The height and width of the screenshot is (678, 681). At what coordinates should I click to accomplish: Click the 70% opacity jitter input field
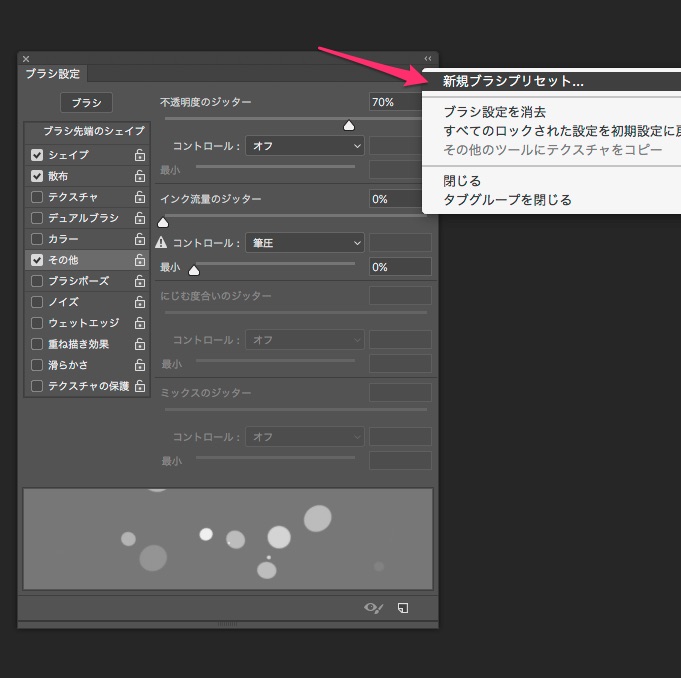[x=395, y=102]
